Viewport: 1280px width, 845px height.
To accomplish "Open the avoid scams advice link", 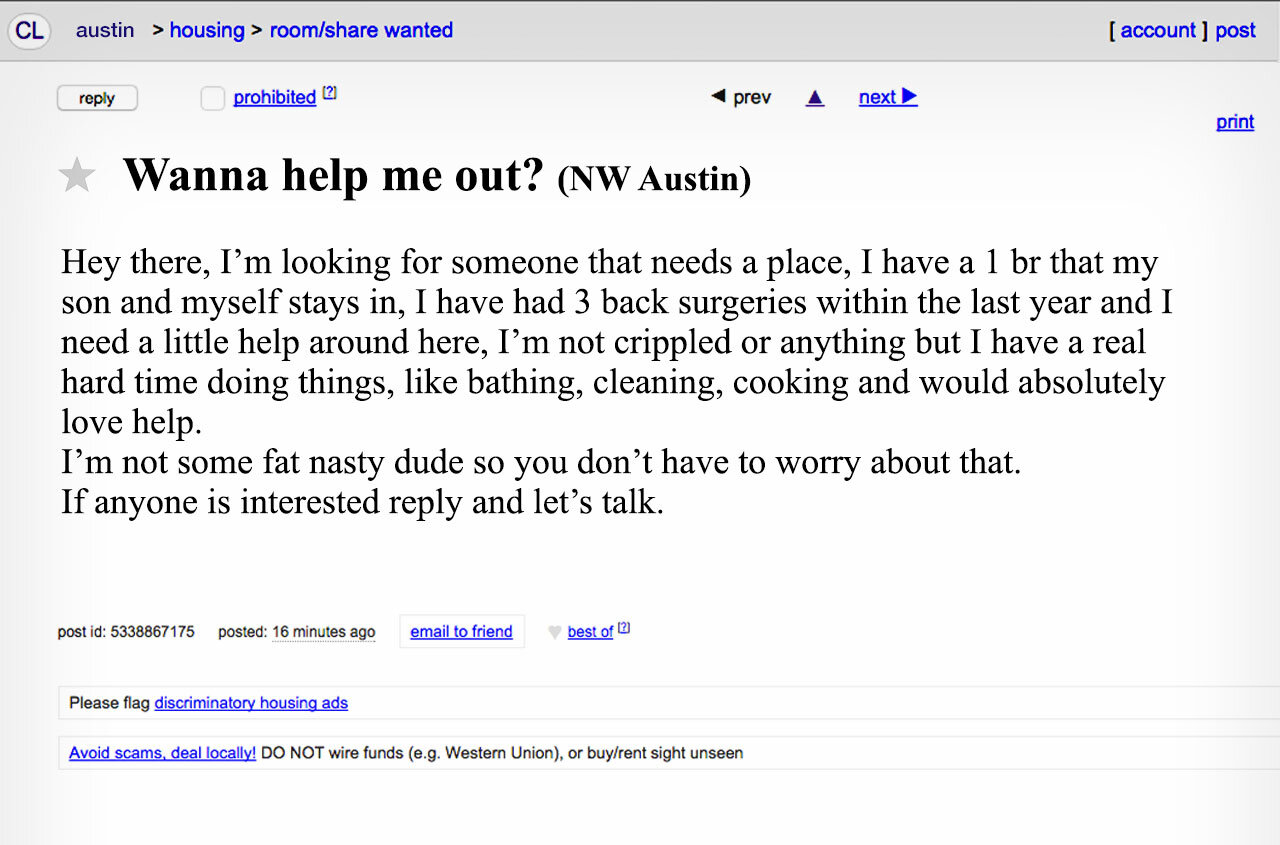I will (x=162, y=753).
